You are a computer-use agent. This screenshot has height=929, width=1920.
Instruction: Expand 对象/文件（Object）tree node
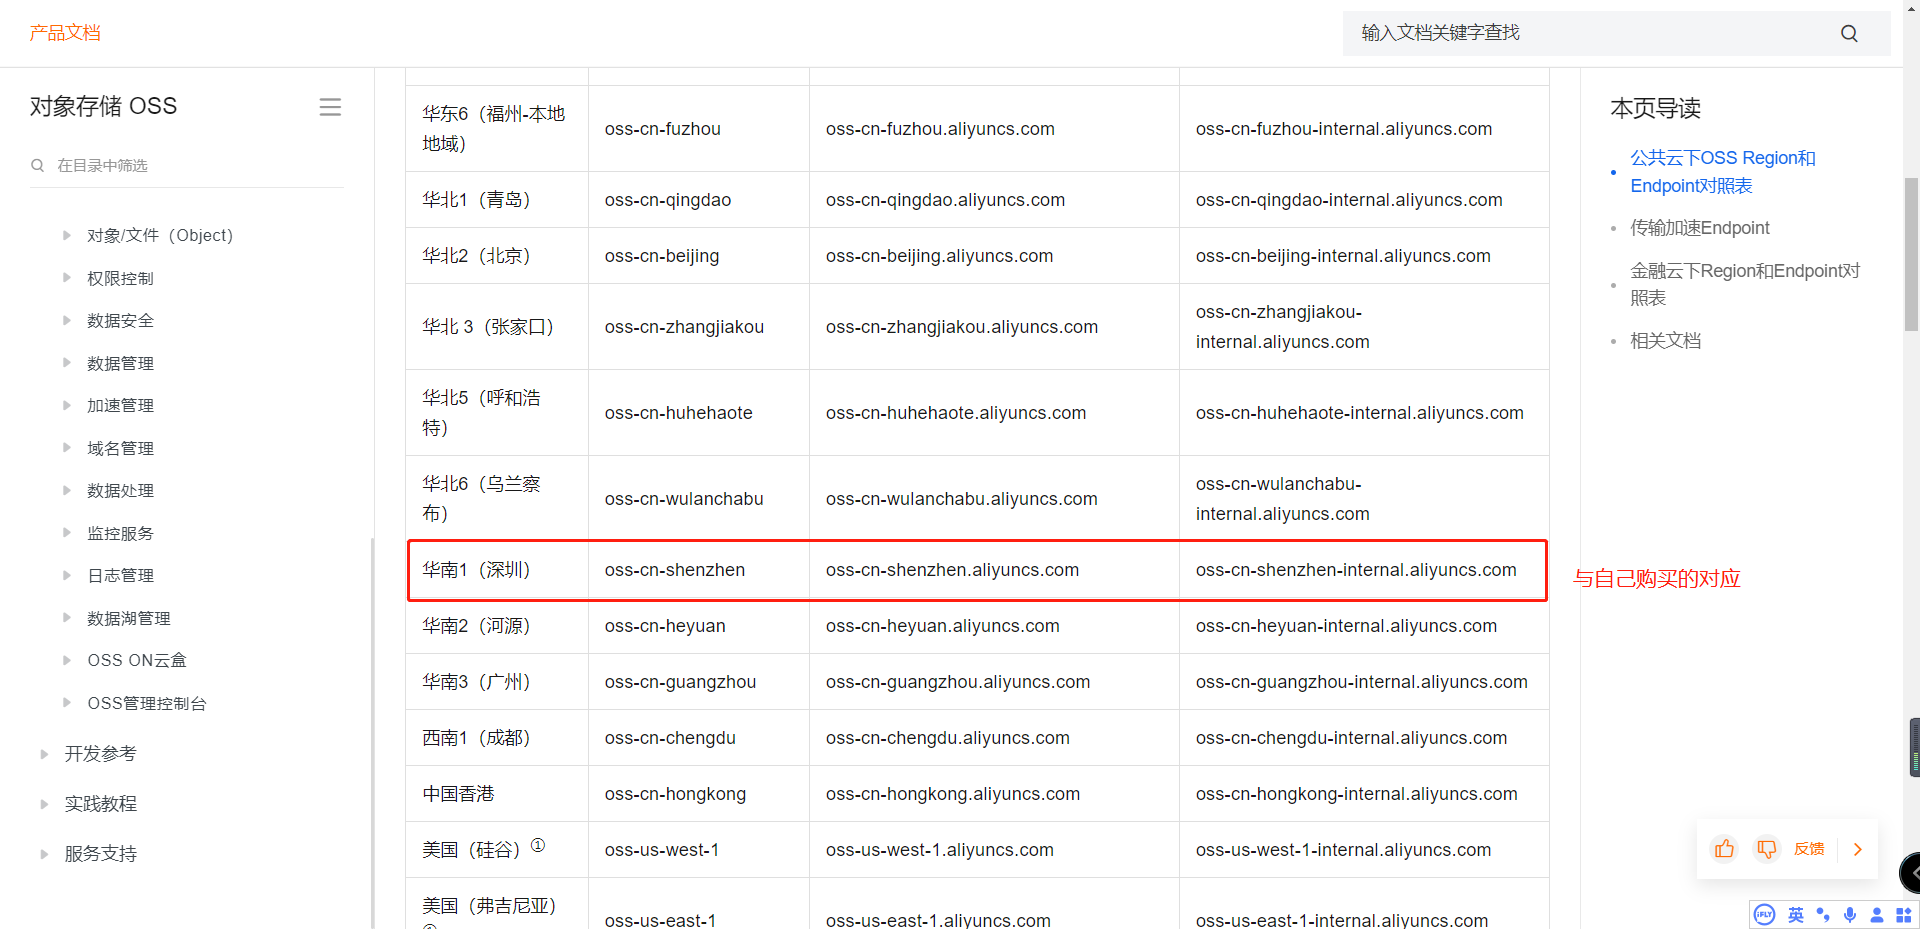(x=67, y=235)
